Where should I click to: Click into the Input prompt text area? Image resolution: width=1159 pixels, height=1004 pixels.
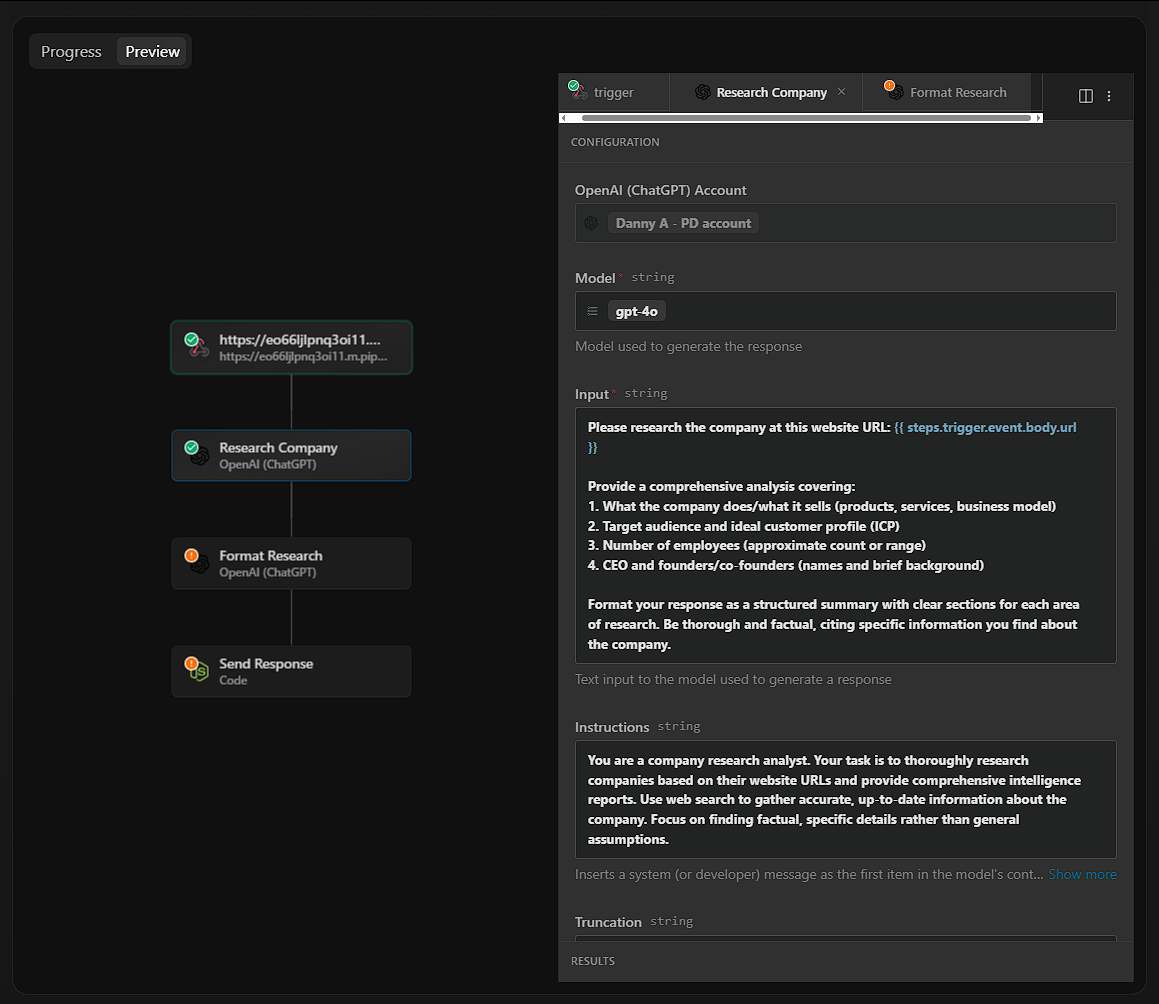(x=846, y=535)
